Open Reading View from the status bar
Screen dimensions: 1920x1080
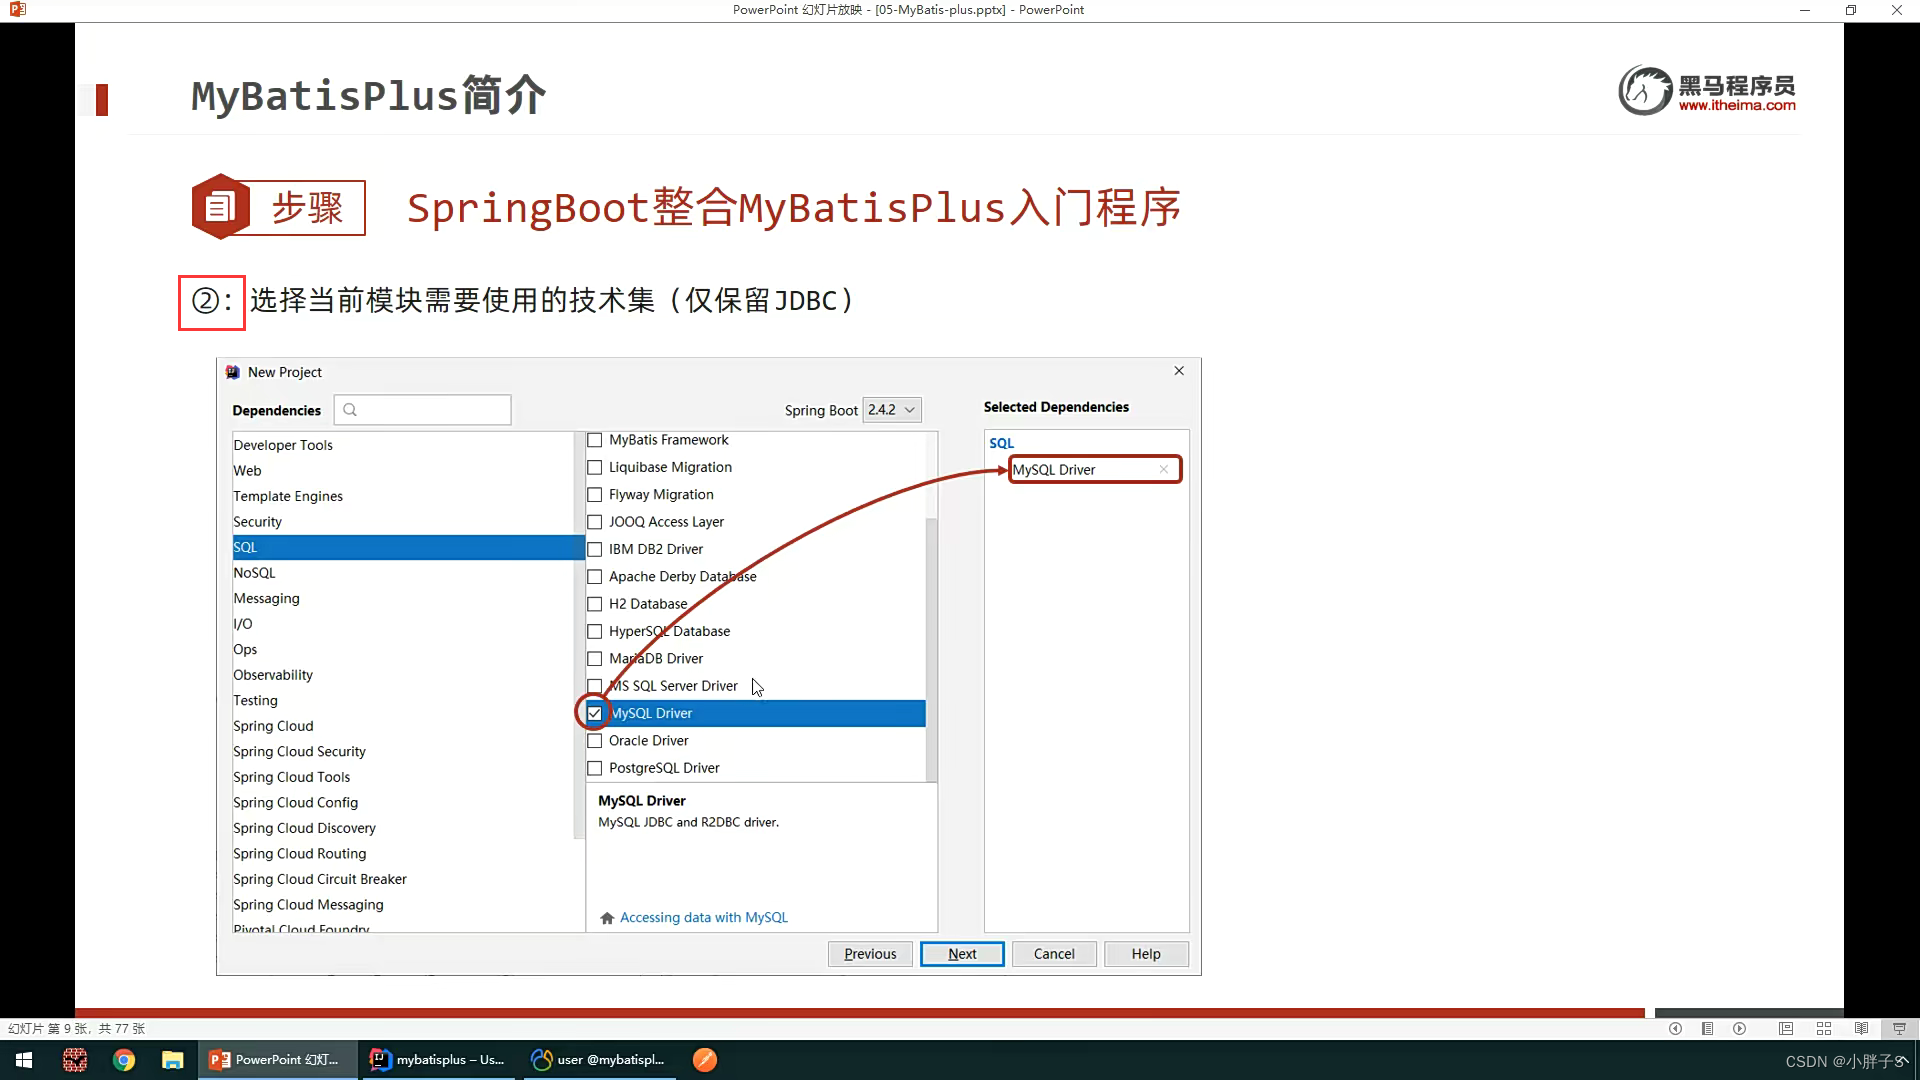(1861, 1028)
